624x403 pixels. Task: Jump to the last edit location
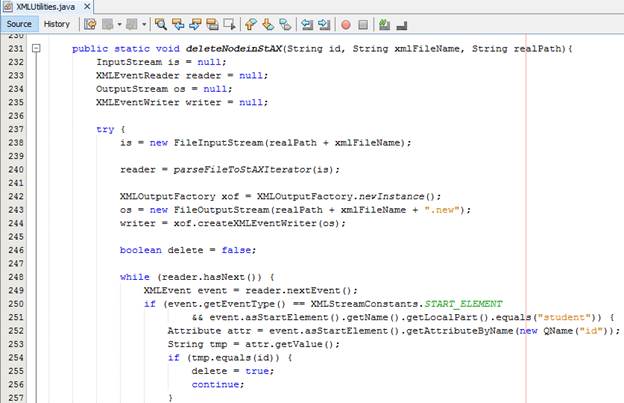90,25
